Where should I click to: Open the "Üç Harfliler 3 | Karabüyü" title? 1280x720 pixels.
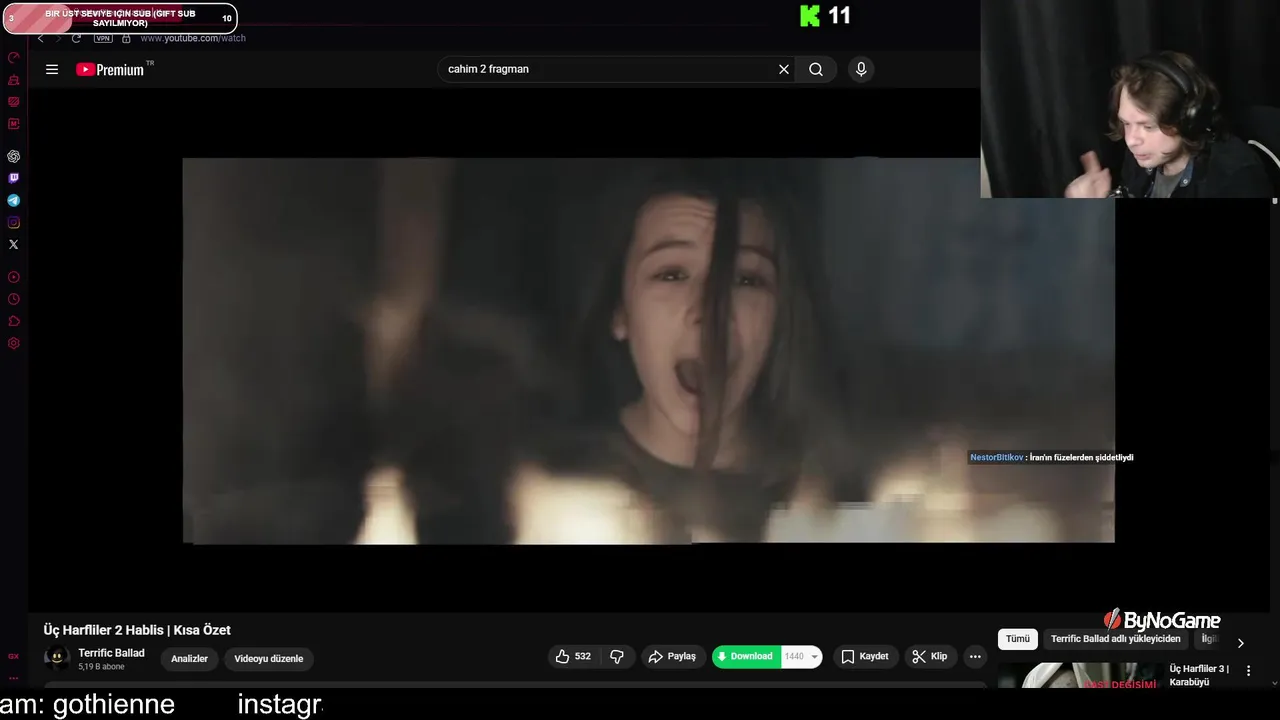(x=1199, y=675)
